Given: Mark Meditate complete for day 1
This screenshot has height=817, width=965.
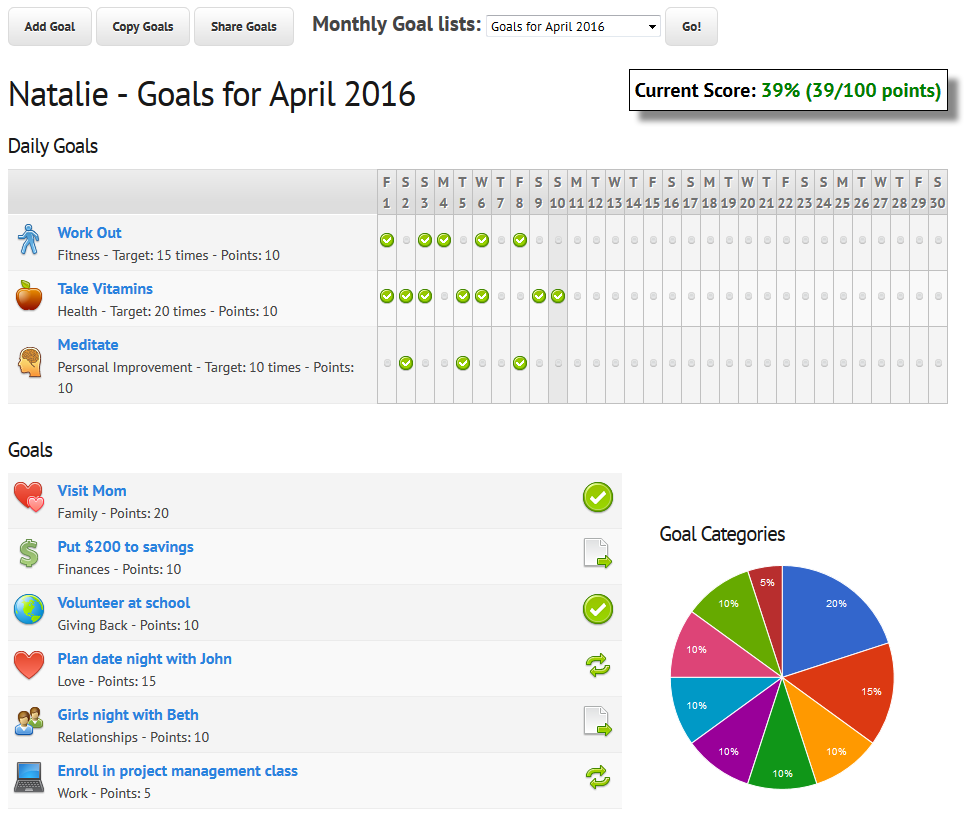Looking at the screenshot, I should [387, 363].
